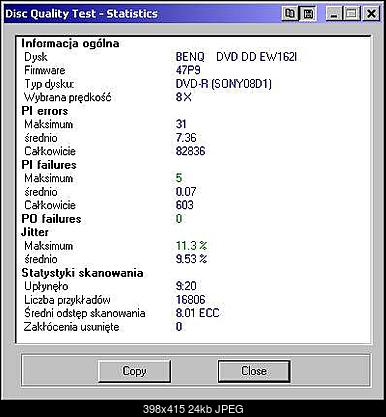Select the Wybrana prędkość label
The image size is (386, 417).
pyautogui.click(x=67, y=97)
